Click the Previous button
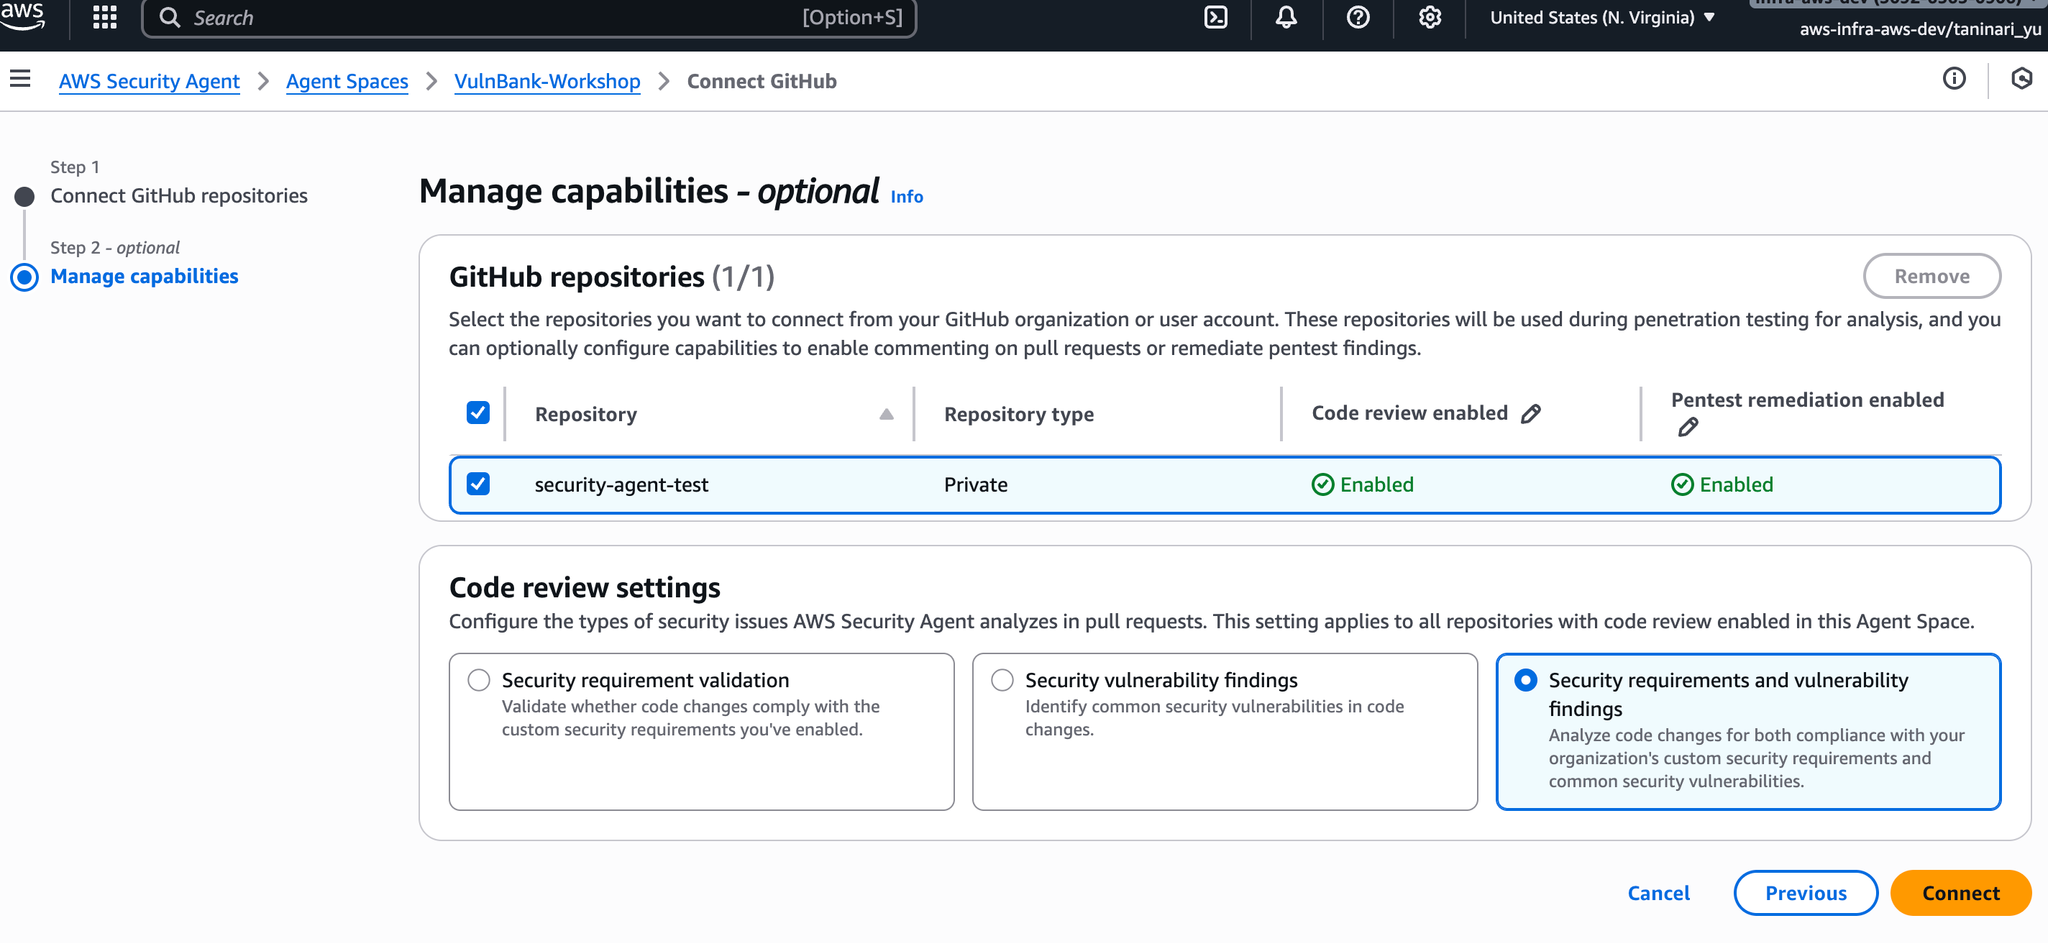 tap(1805, 893)
